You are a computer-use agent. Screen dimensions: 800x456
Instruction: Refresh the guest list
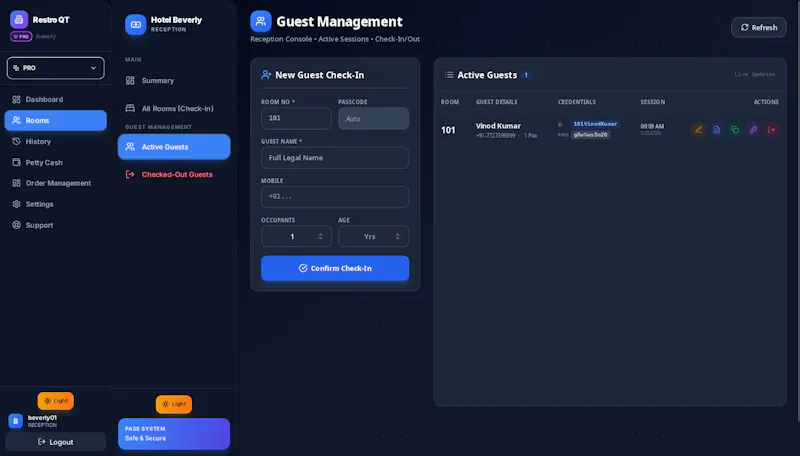759,28
